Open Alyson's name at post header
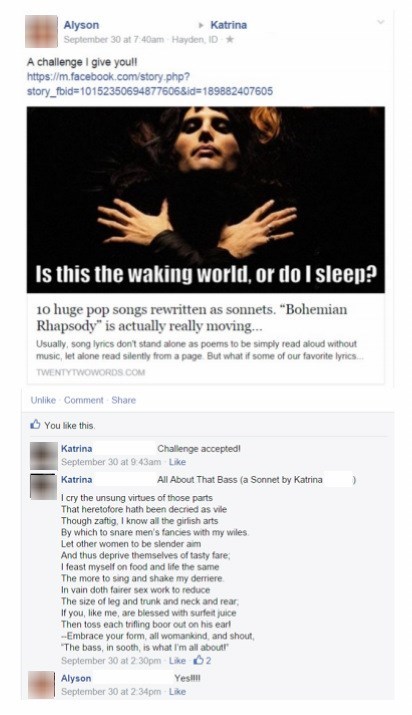The height and width of the screenshot is (715, 412). point(81,25)
